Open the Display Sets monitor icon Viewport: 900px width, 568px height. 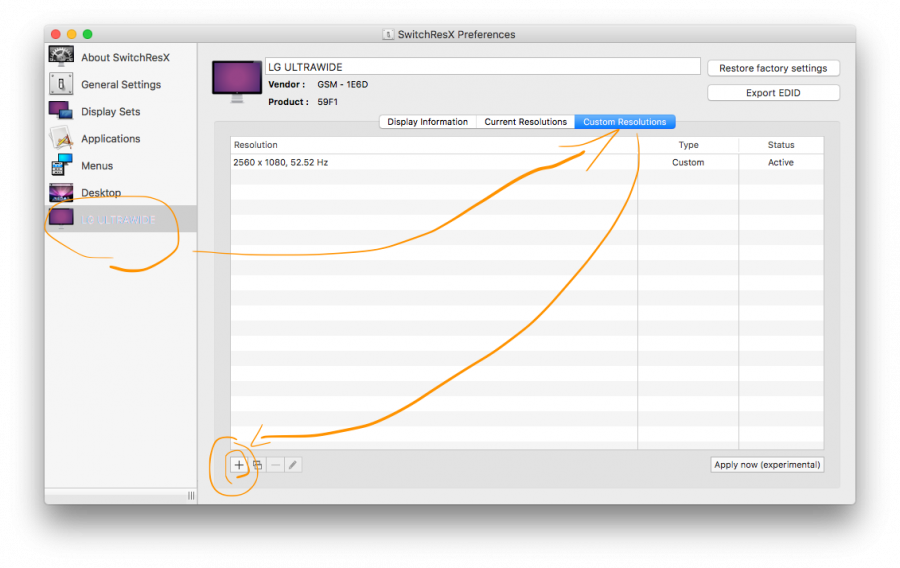point(62,111)
